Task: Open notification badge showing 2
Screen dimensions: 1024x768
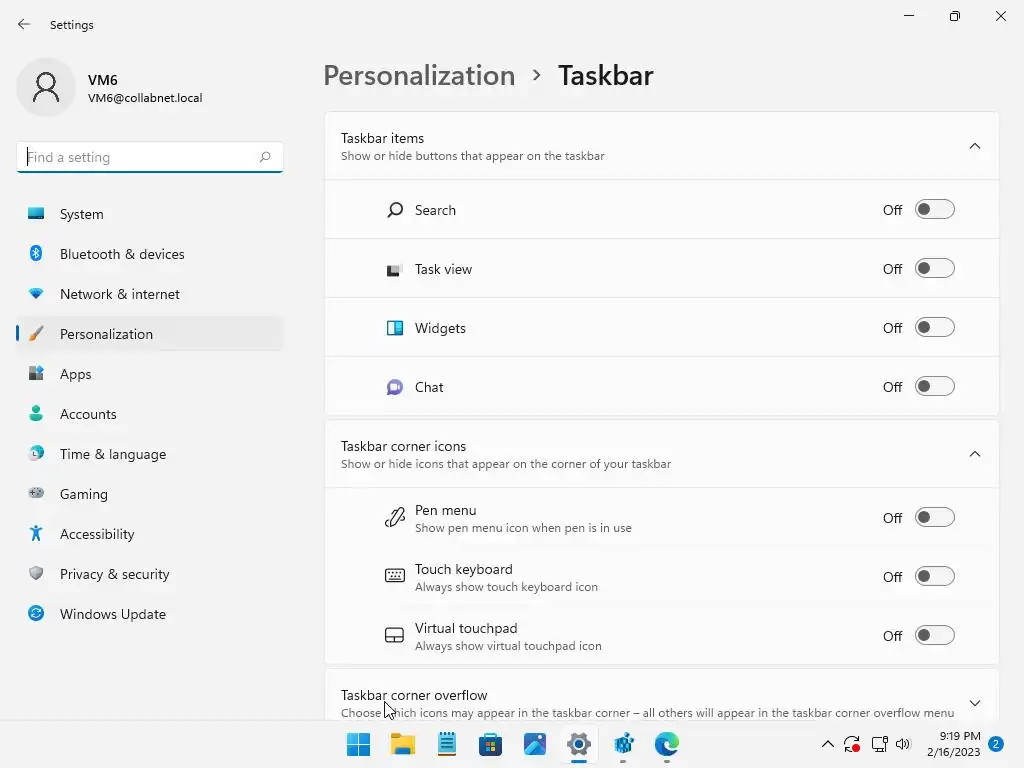Action: click(996, 744)
